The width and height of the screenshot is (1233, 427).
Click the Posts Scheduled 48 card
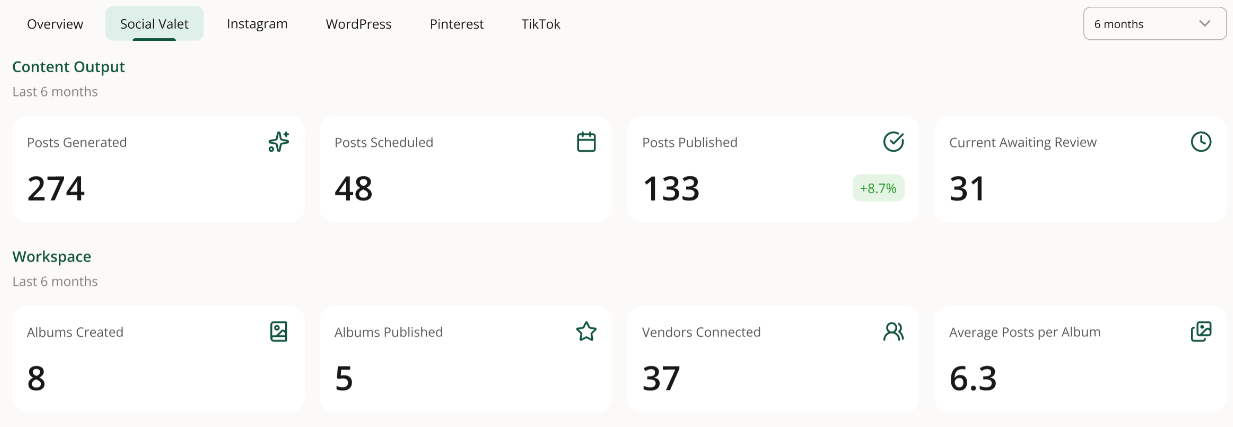pos(466,169)
